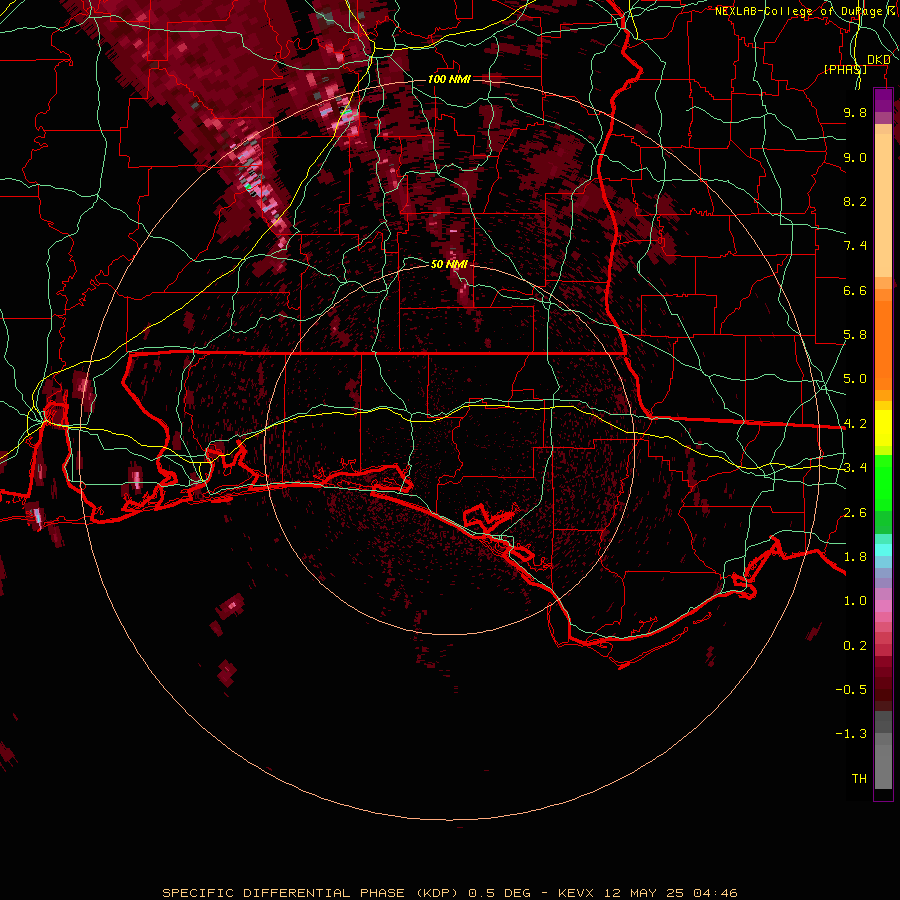Select the 8.2 scale label
Viewport: 900px width, 900px height.
pyautogui.click(x=855, y=201)
